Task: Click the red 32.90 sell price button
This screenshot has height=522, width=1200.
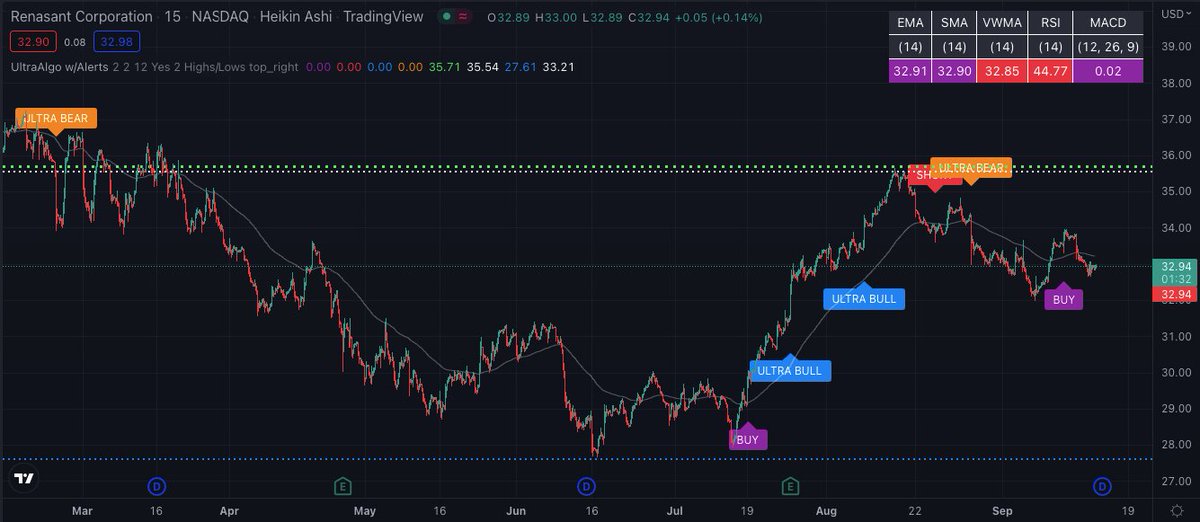Action: click(x=33, y=42)
